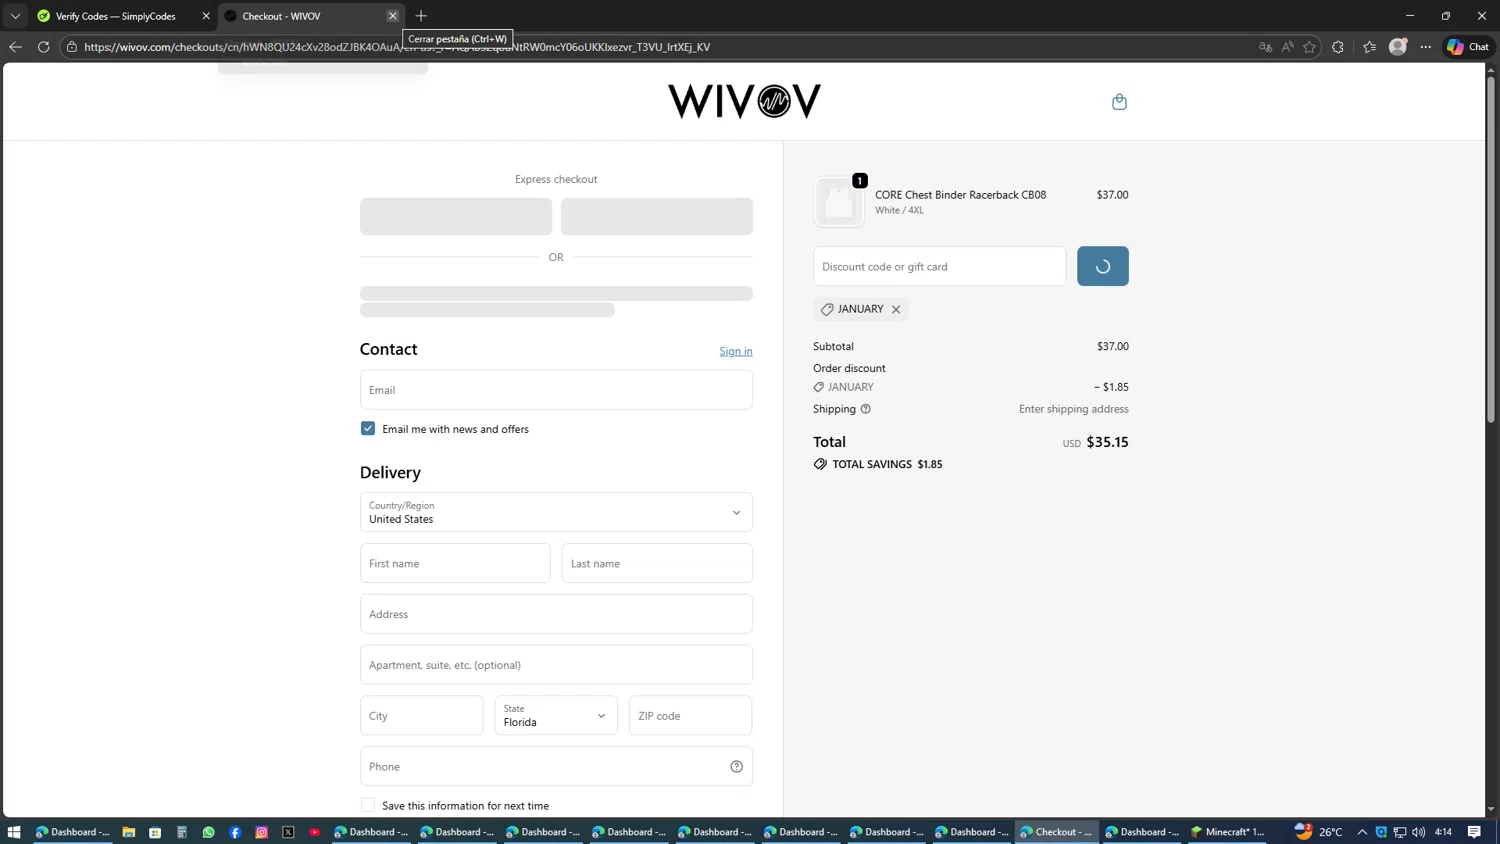Open the Country/Region dropdown
This screenshot has width=1500, height=844.
pyautogui.click(x=556, y=512)
